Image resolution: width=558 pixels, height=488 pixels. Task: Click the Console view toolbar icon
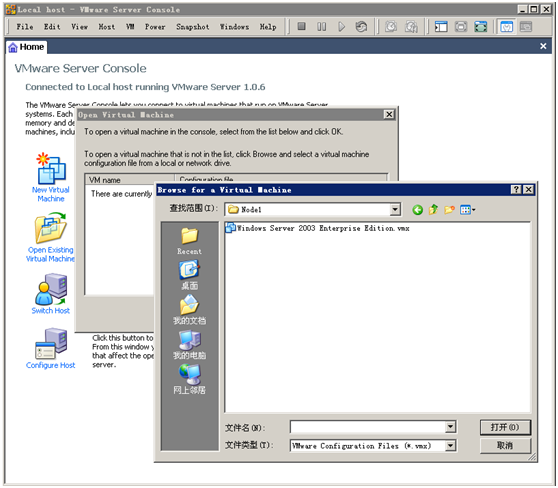[526, 26]
